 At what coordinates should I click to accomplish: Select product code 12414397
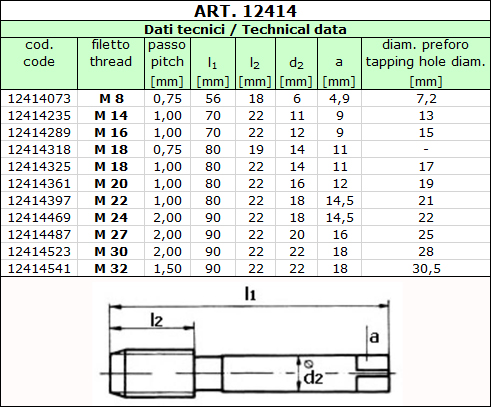pyautogui.click(x=39, y=201)
